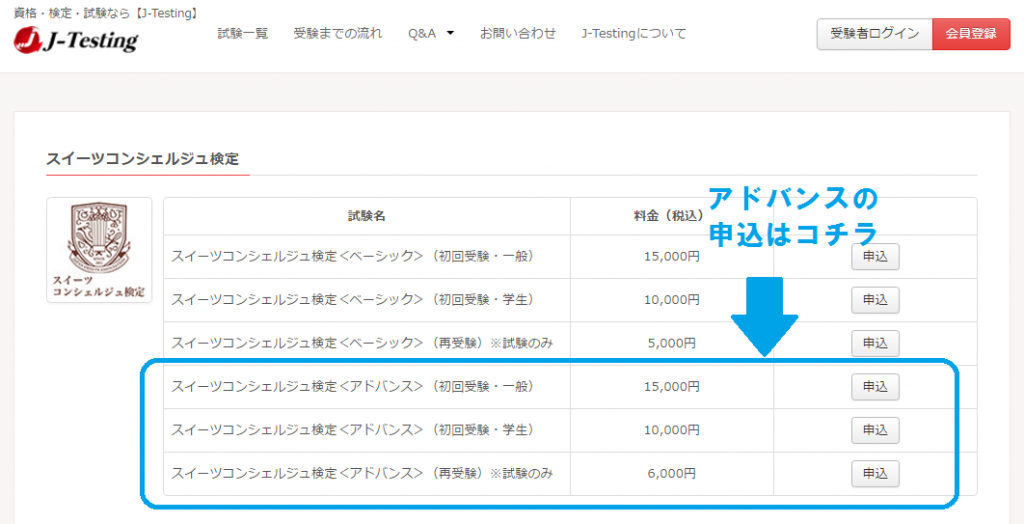Select アドバンス（初回受験・学生） exam name

click(353, 430)
